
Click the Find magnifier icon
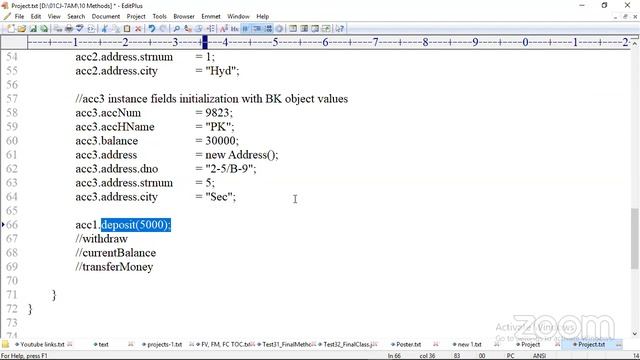pyautogui.click(x=177, y=29)
